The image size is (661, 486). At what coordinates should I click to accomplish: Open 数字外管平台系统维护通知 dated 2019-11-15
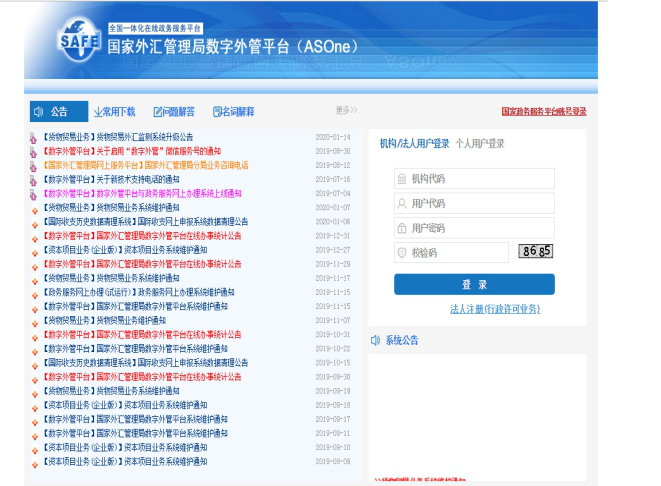pyautogui.click(x=136, y=306)
